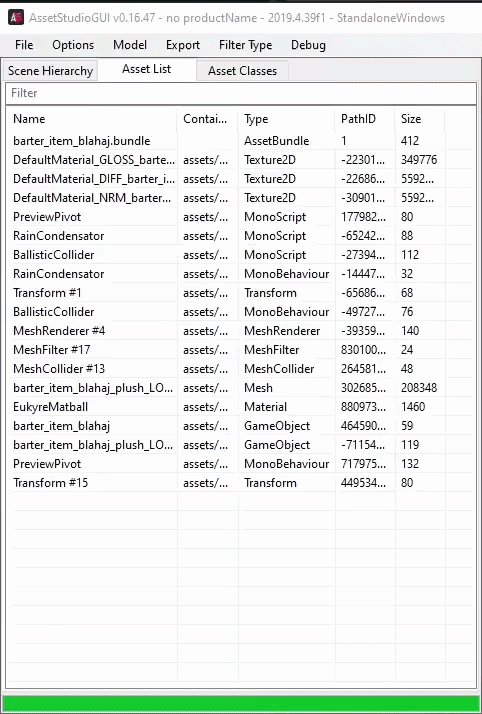Click the AssetStudio app icon in title bar

point(16,18)
